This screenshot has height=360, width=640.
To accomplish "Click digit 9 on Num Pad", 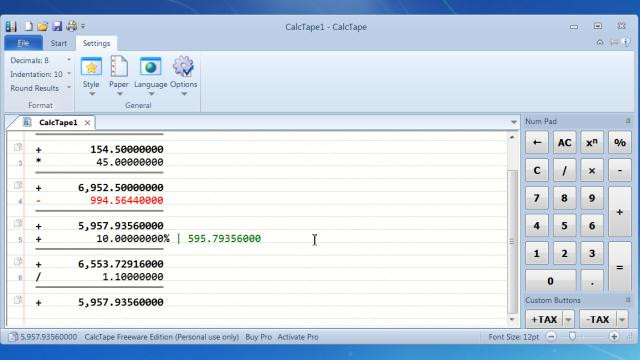I will coord(592,198).
